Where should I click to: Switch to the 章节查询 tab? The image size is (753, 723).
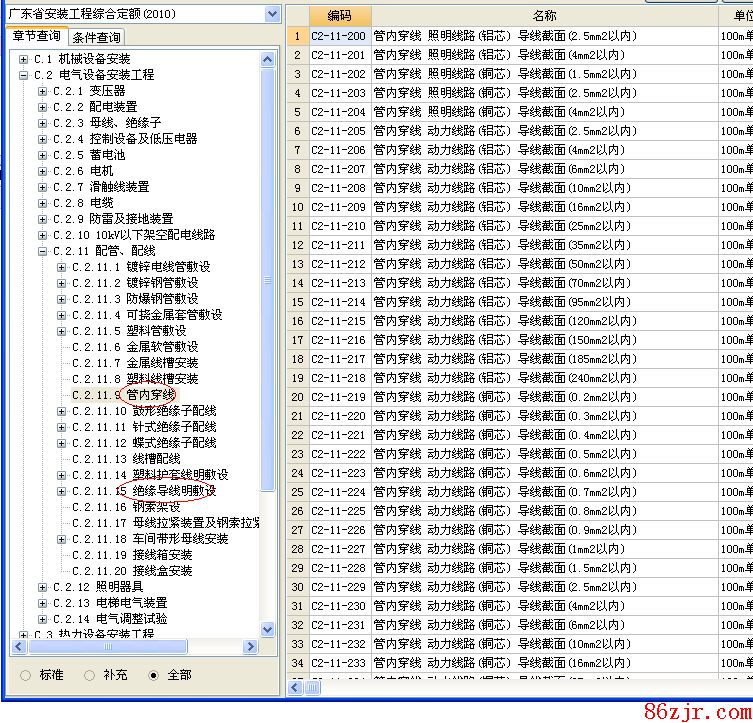point(36,37)
